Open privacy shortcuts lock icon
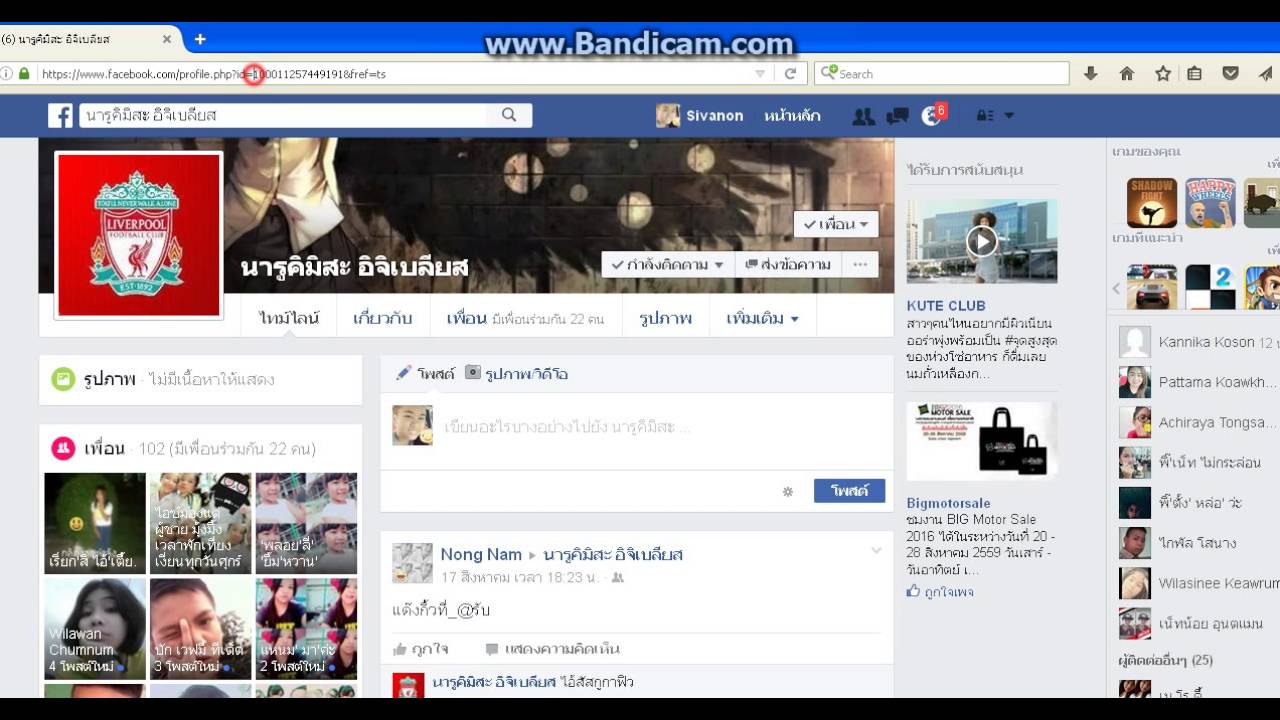The image size is (1280, 720). coord(985,116)
